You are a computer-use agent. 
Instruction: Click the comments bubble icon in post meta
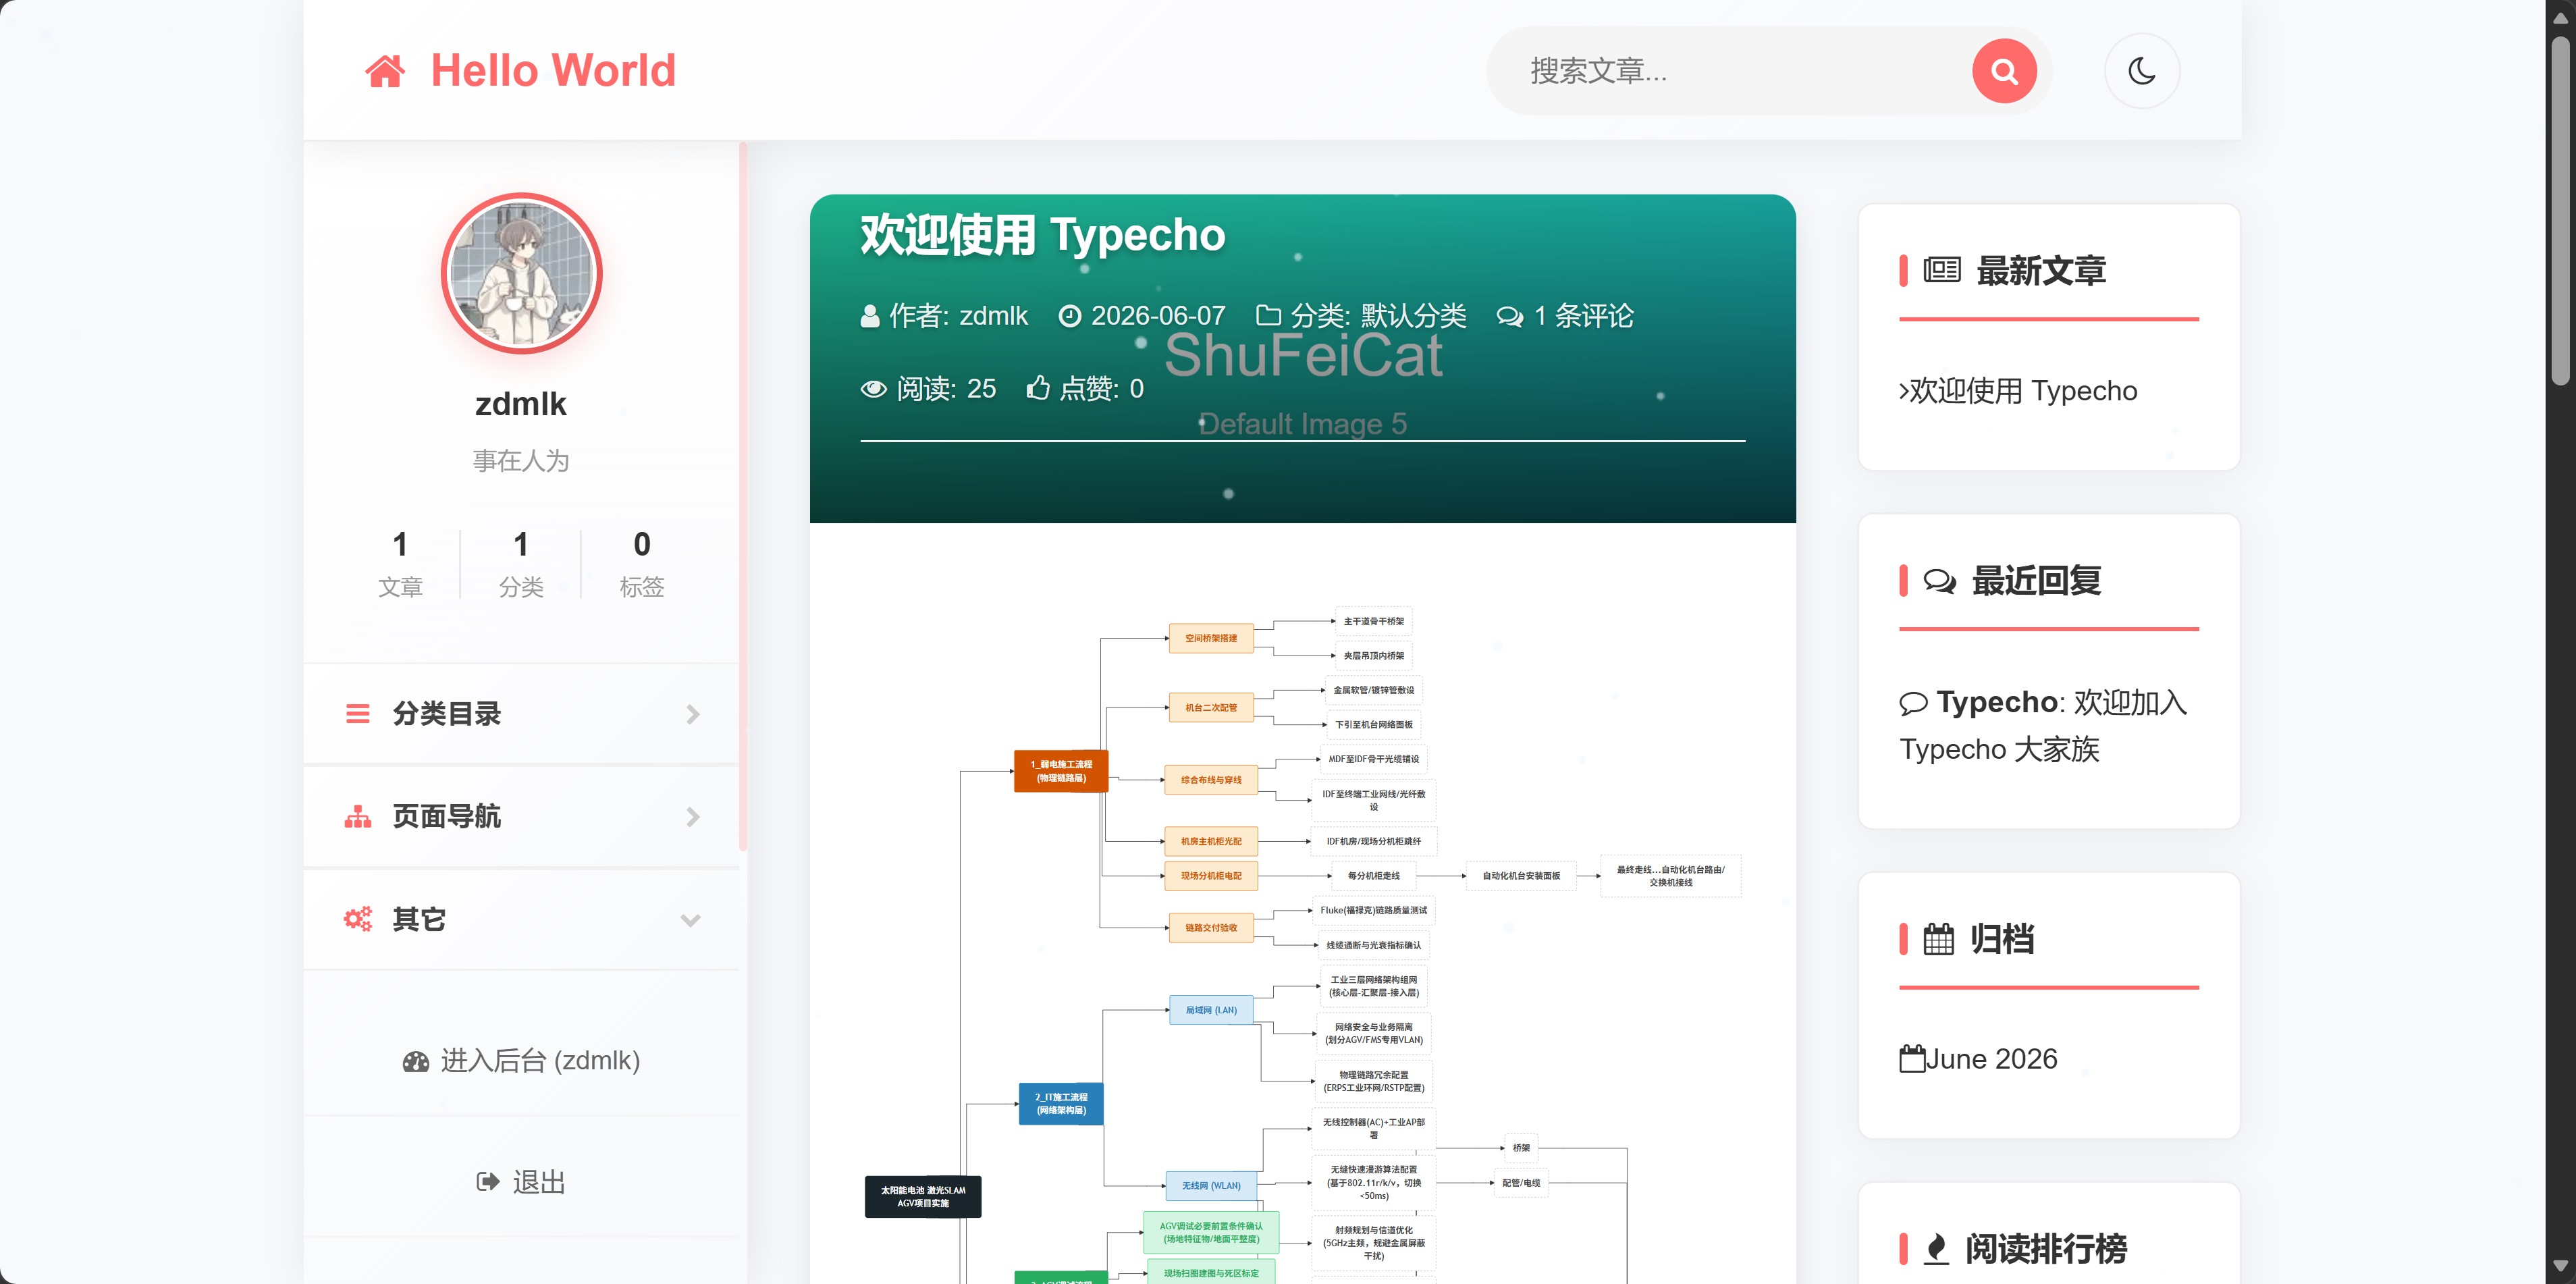click(1510, 317)
